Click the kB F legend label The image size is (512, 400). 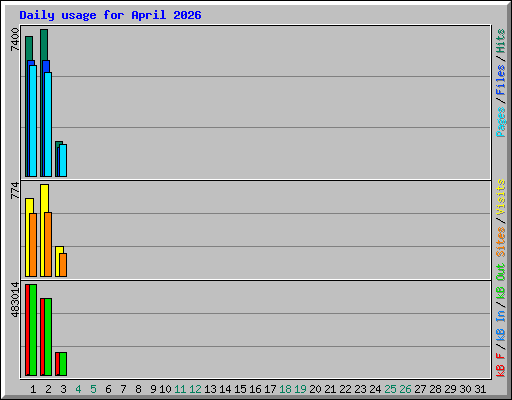click(x=500, y=365)
